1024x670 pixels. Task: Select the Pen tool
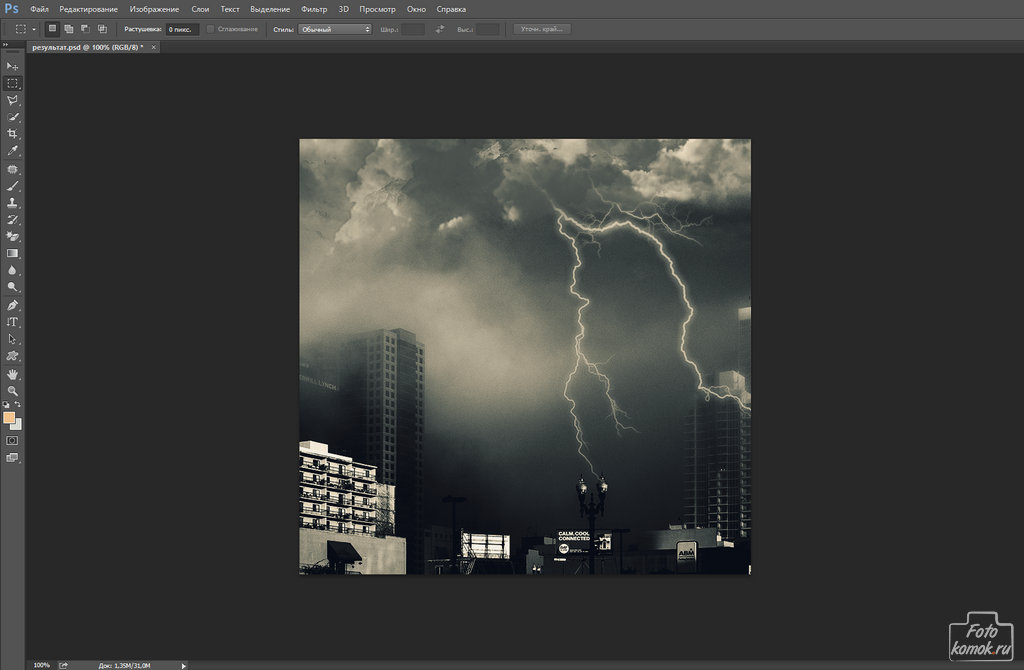(13, 304)
